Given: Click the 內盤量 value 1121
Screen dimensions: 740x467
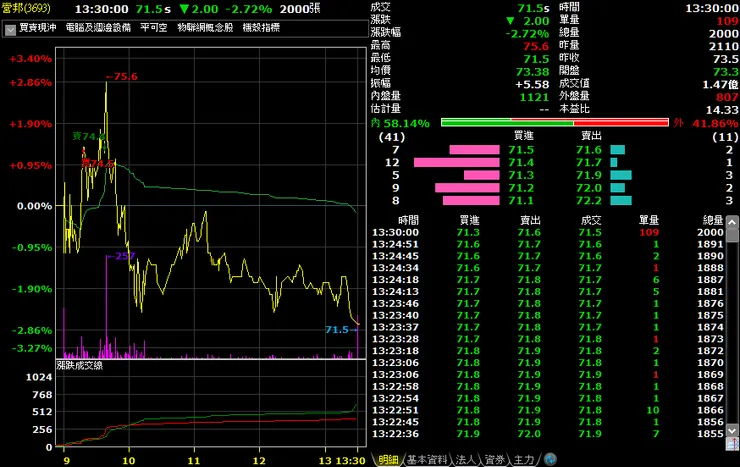Looking at the screenshot, I should [534, 97].
